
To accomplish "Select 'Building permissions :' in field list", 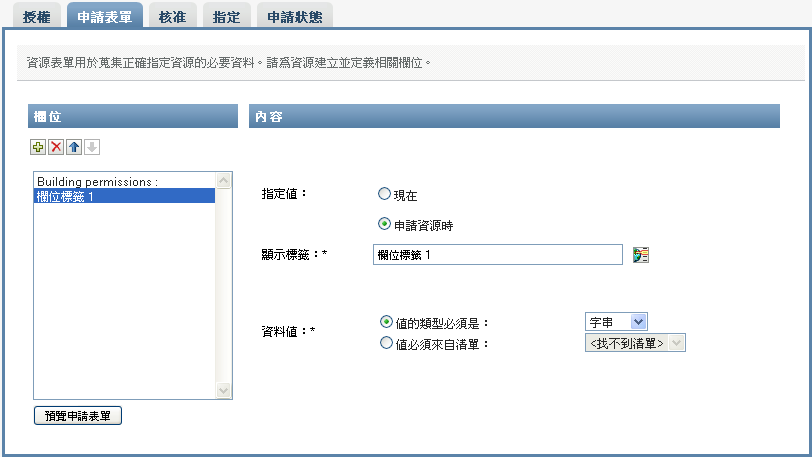I will click(124, 181).
